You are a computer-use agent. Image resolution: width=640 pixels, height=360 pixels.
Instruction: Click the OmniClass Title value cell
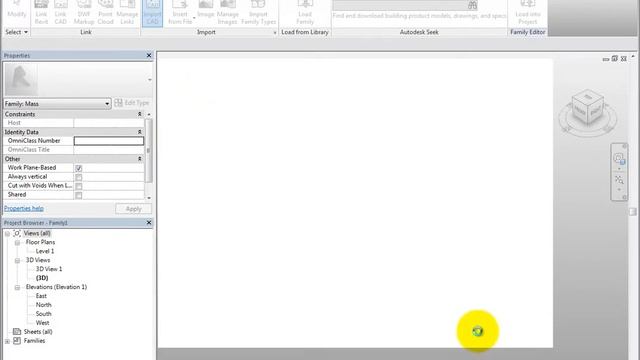(109, 150)
